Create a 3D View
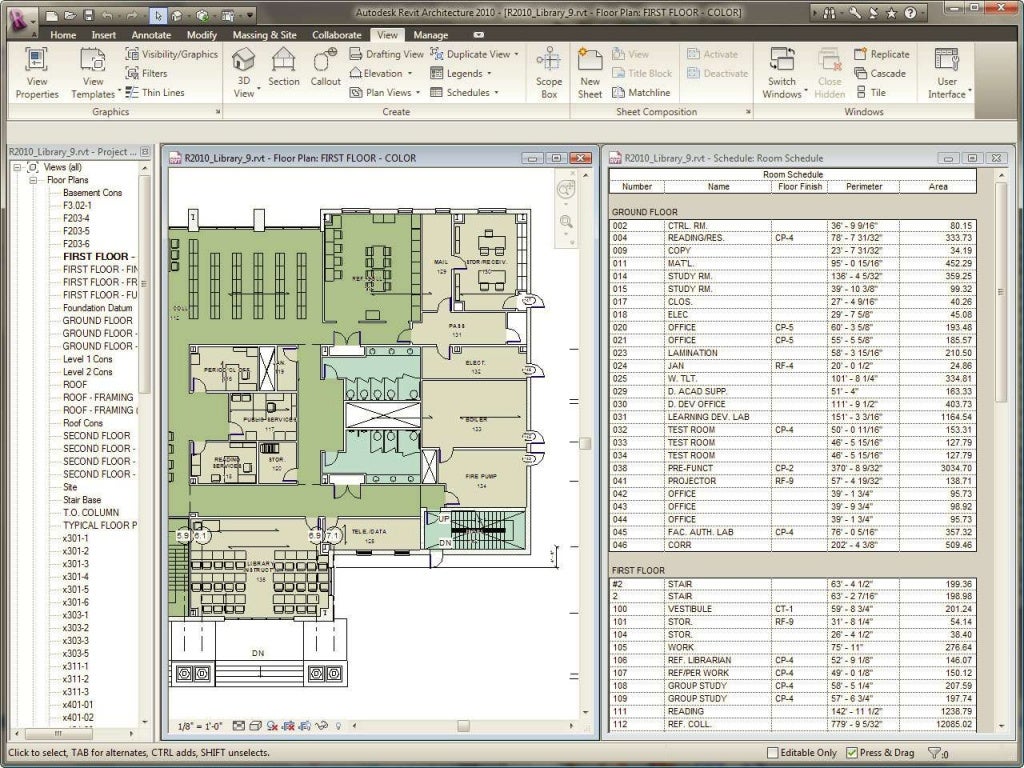Image resolution: width=1024 pixels, height=768 pixels. pyautogui.click(x=244, y=73)
